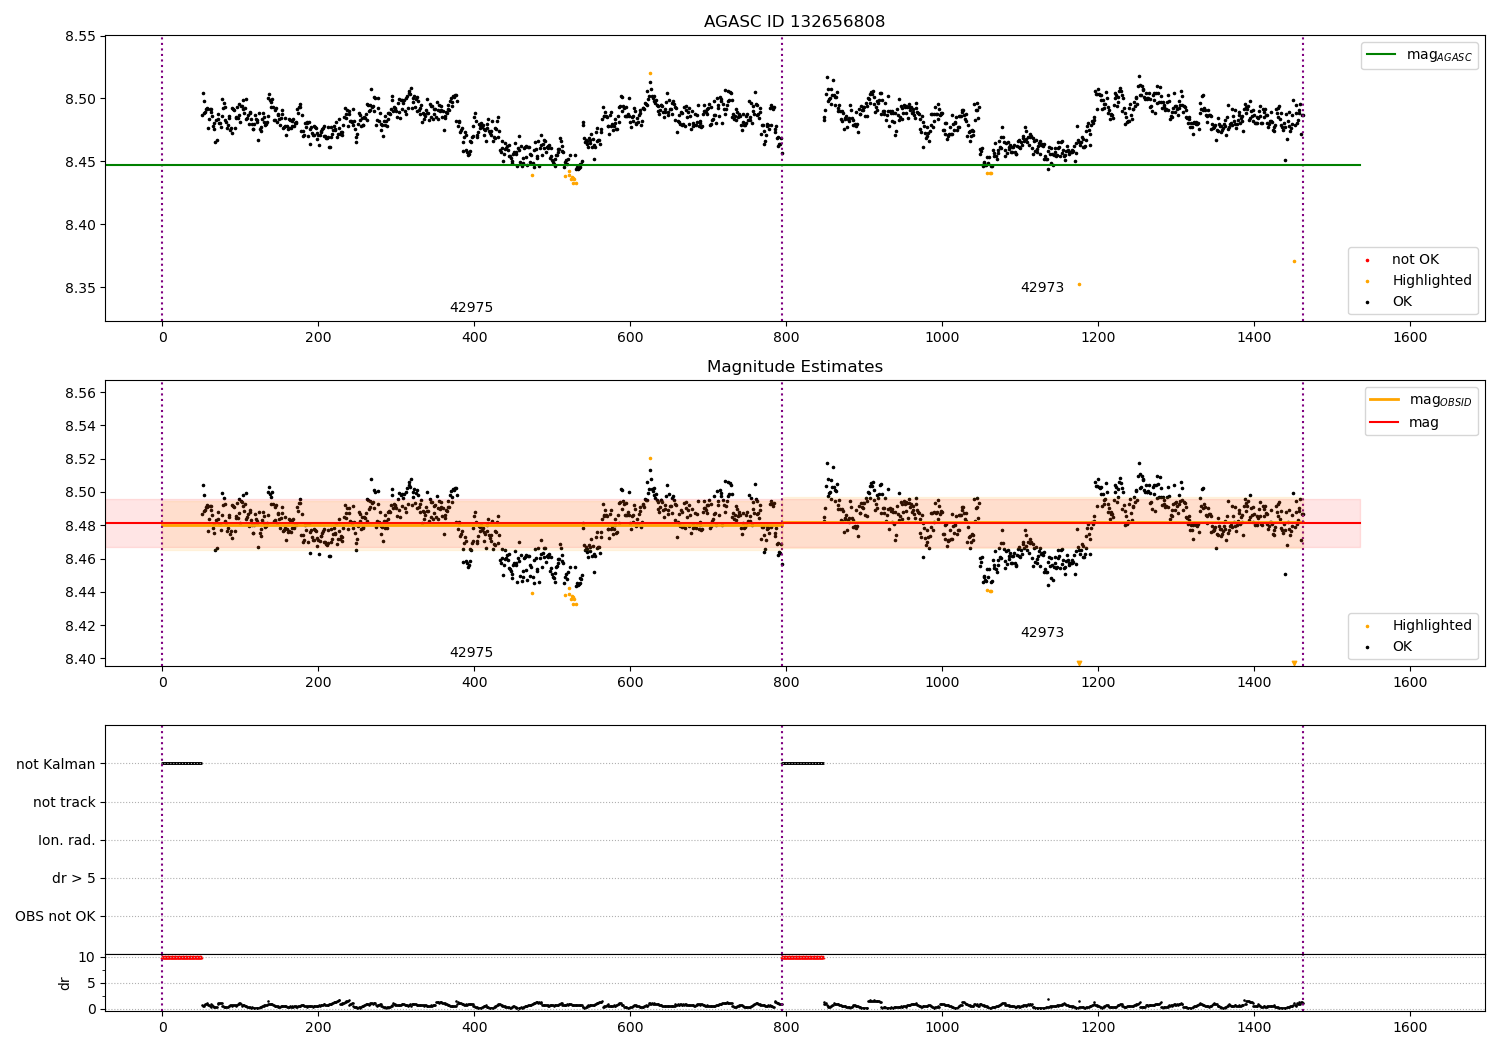
Task: Click the "5" tick on dr axis
Action: click(x=92, y=984)
